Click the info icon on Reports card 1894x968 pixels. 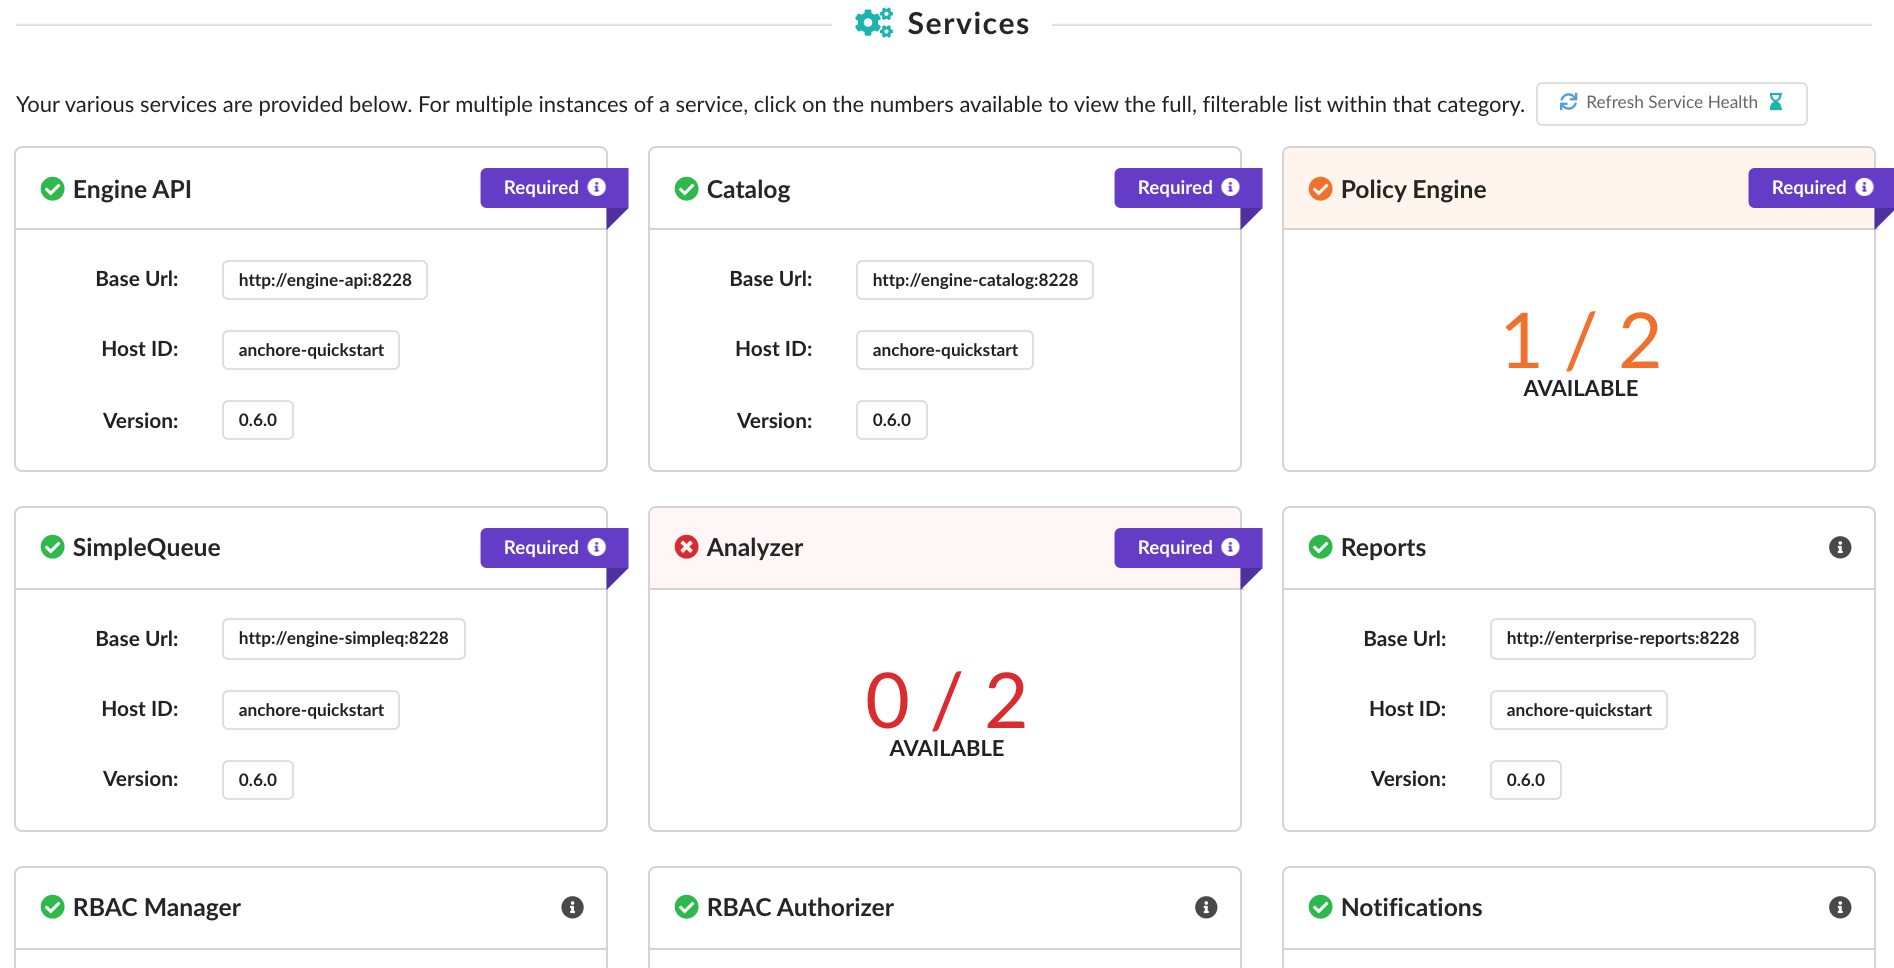(x=1839, y=547)
